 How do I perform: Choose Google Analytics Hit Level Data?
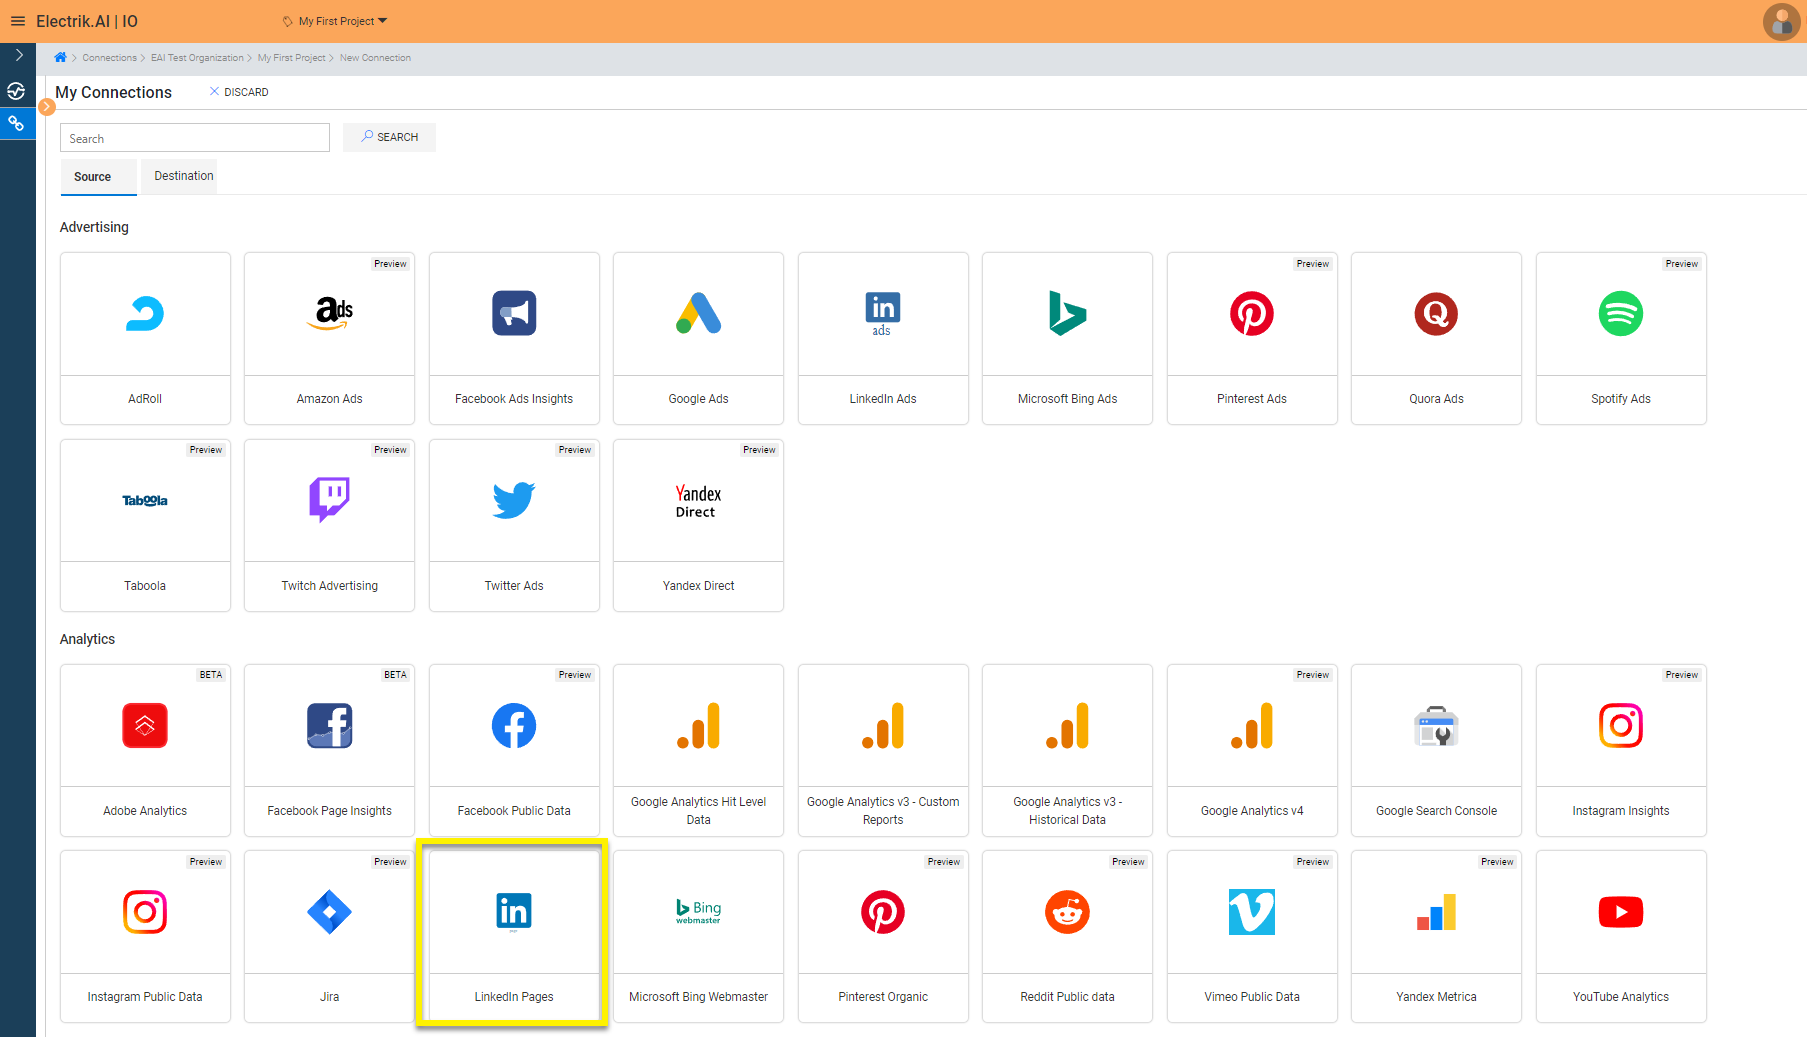pos(698,750)
